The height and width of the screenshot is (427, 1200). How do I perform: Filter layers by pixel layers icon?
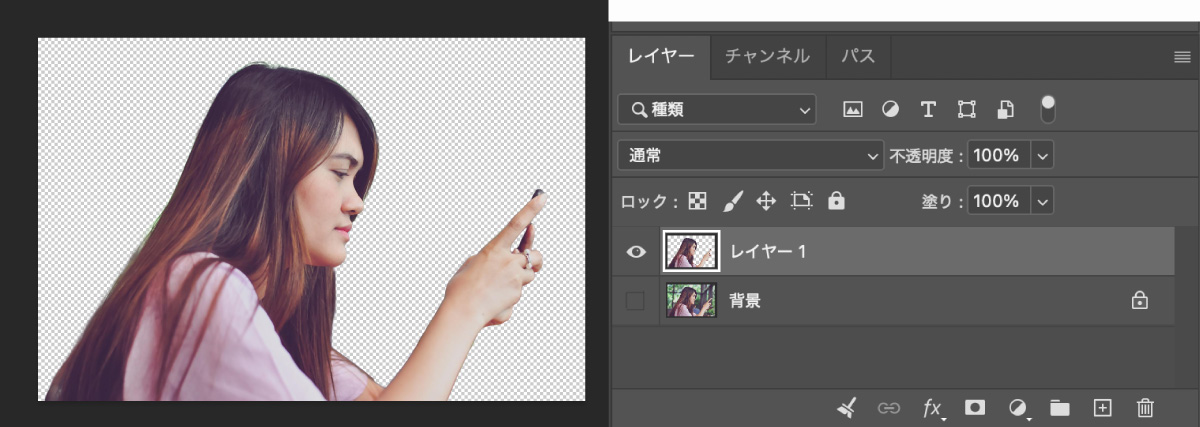[x=853, y=109]
